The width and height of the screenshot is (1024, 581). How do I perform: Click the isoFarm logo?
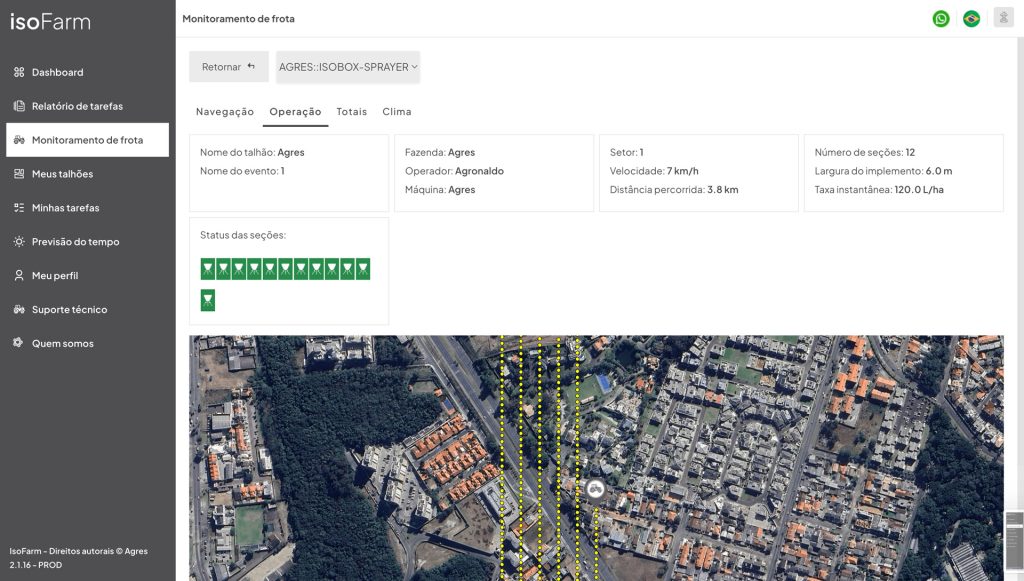coord(50,22)
